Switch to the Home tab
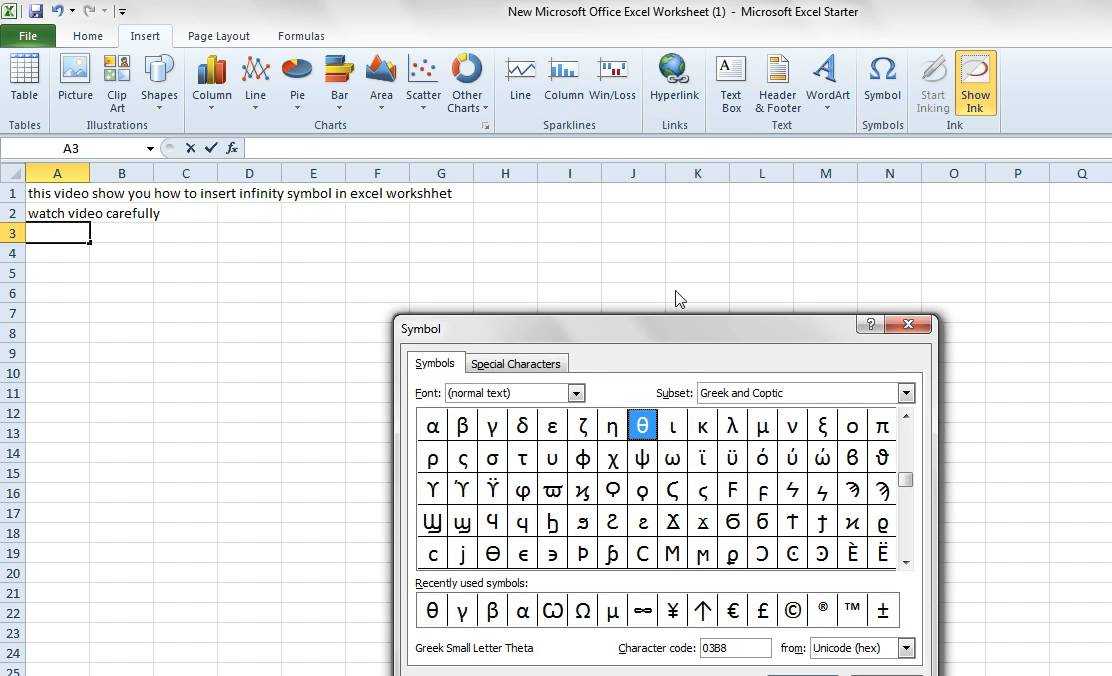1112x676 pixels. point(88,36)
